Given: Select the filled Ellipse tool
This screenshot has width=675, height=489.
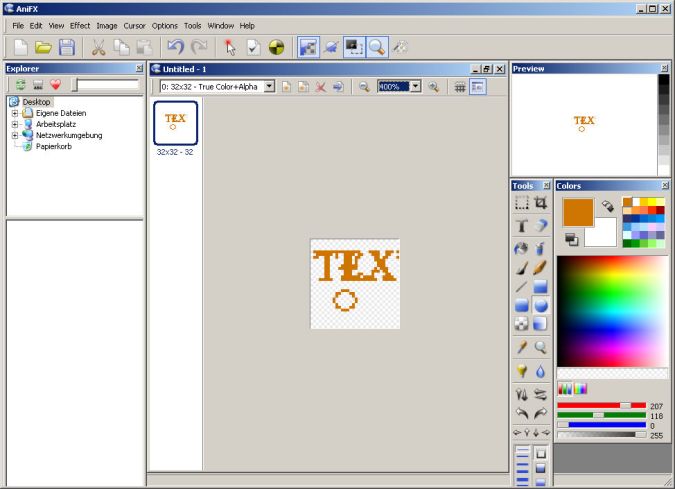Looking at the screenshot, I should pyautogui.click(x=541, y=306).
